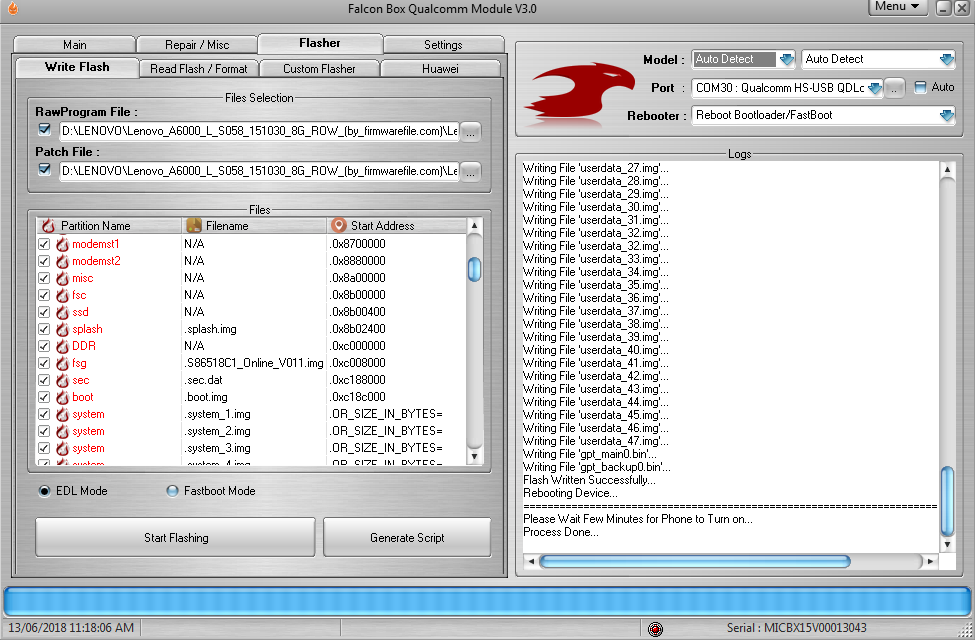Click flame icon beside system_3.img row
Image resolution: width=975 pixels, height=640 pixels.
point(62,448)
